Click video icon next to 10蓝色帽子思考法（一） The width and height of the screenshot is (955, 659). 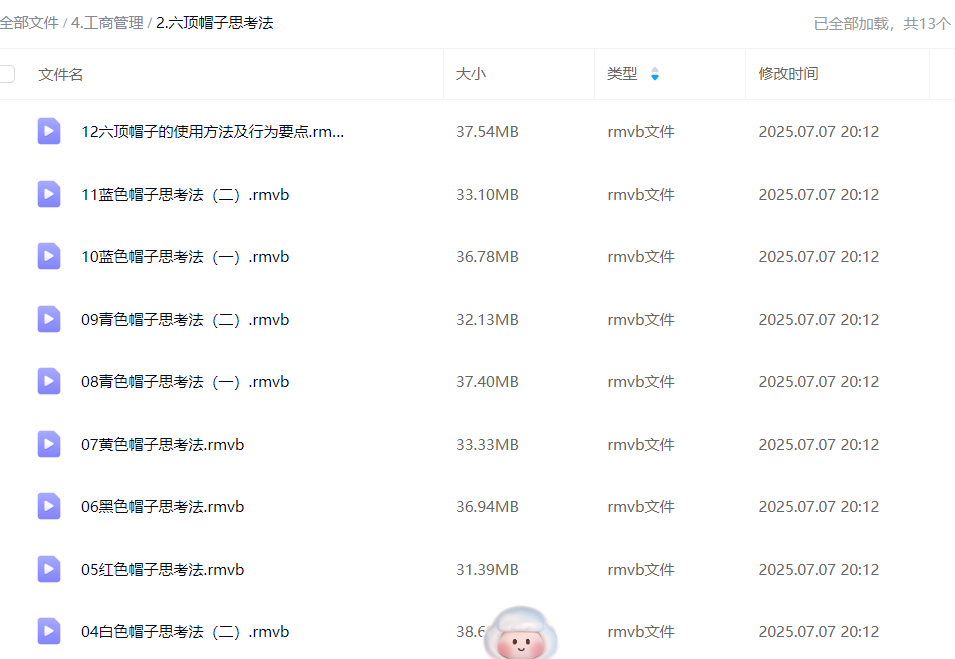49,256
